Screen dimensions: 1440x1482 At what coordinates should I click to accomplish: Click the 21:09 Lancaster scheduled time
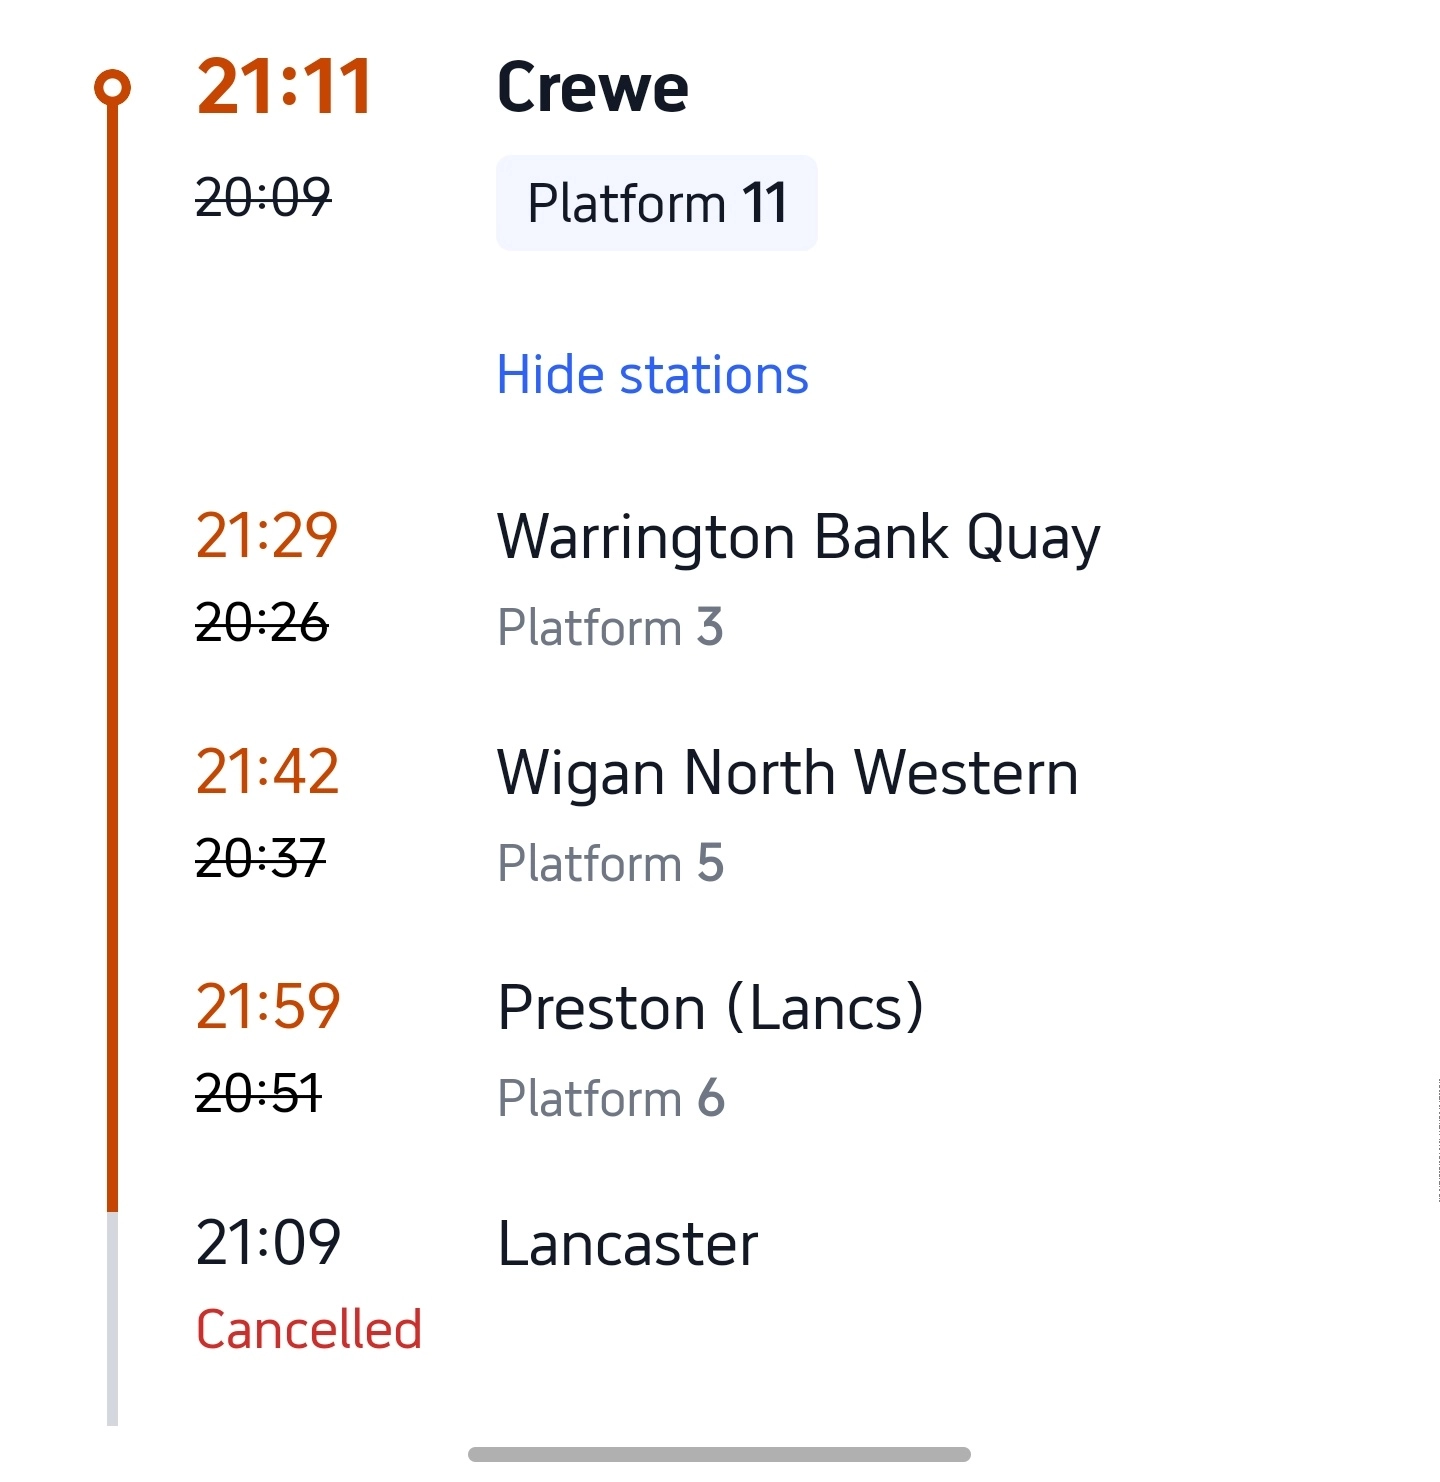[268, 1243]
